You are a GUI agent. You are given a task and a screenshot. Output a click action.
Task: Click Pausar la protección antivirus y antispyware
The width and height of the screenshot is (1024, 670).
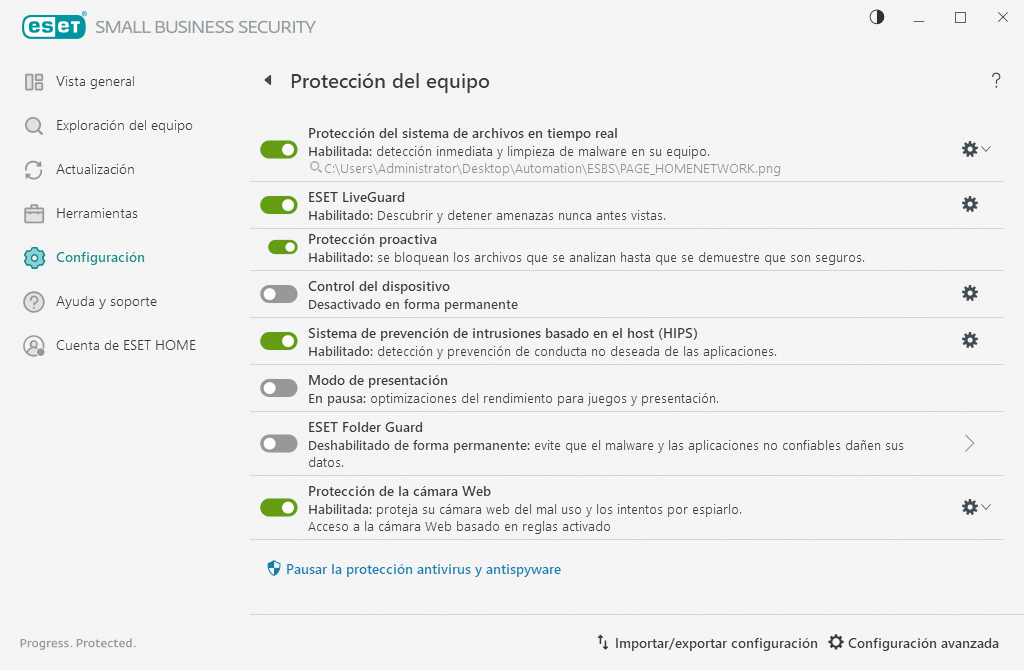(423, 569)
